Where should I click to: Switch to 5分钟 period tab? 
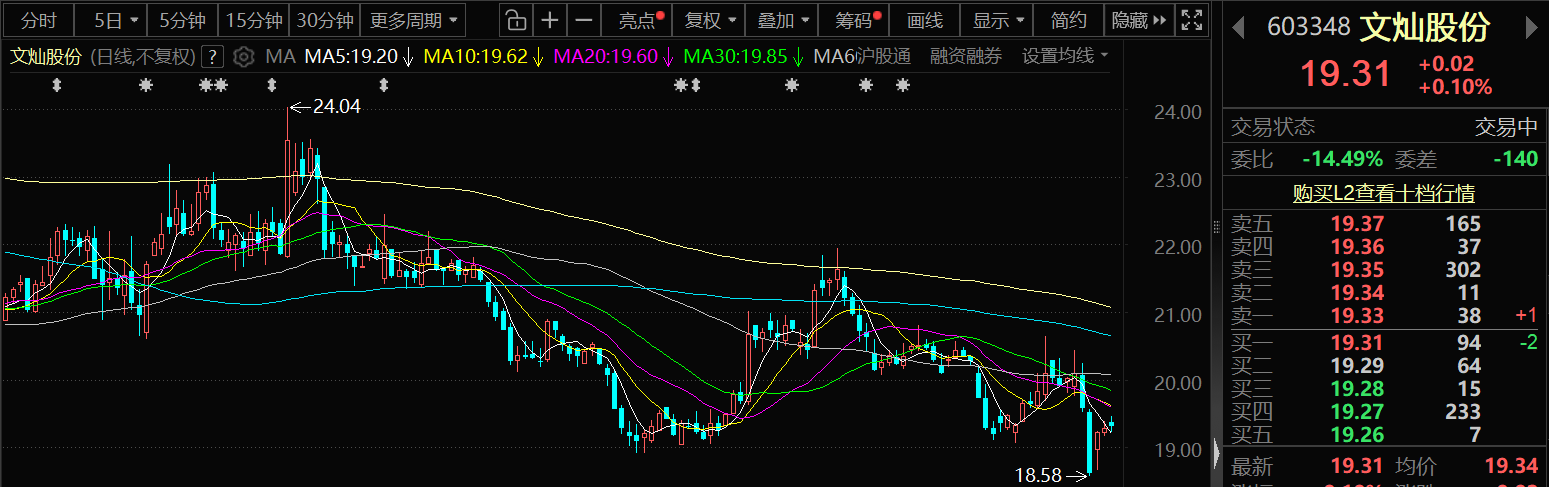(181, 20)
